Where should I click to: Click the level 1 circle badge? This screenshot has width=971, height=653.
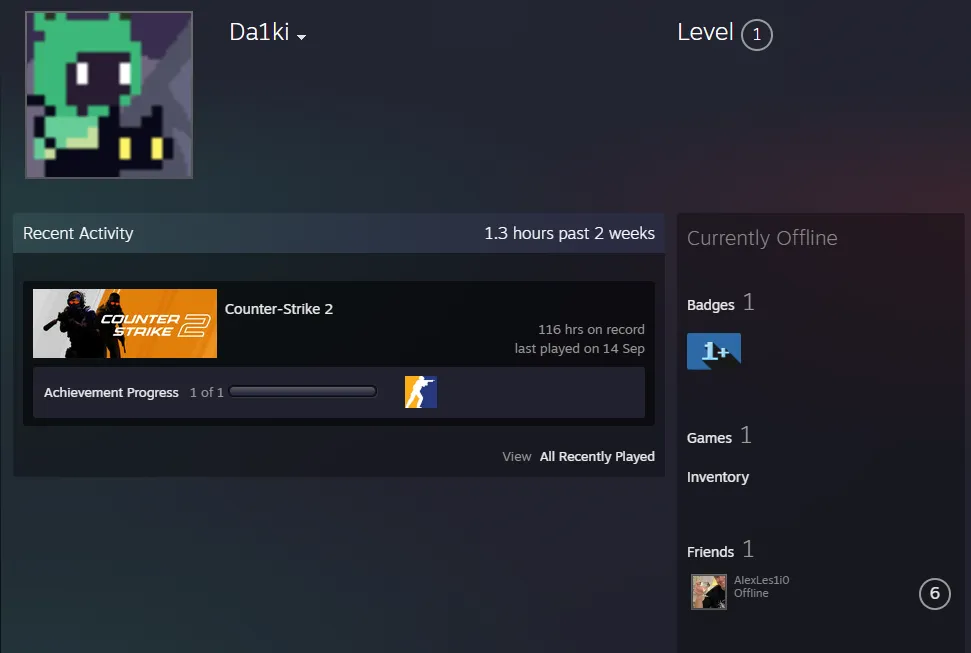(x=757, y=35)
